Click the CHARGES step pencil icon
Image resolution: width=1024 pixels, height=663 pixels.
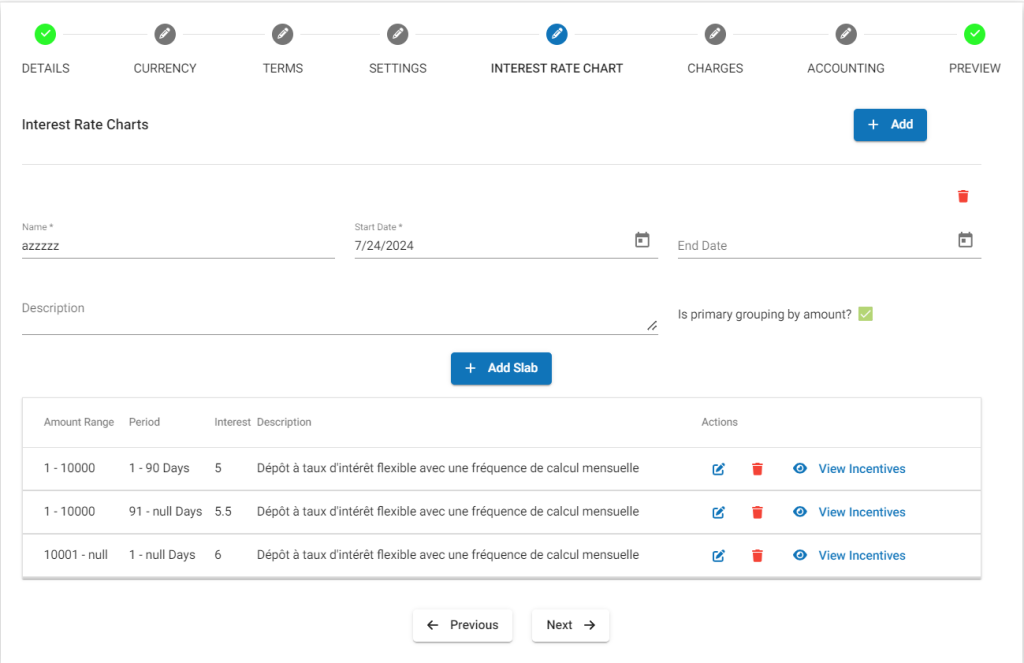pos(715,34)
